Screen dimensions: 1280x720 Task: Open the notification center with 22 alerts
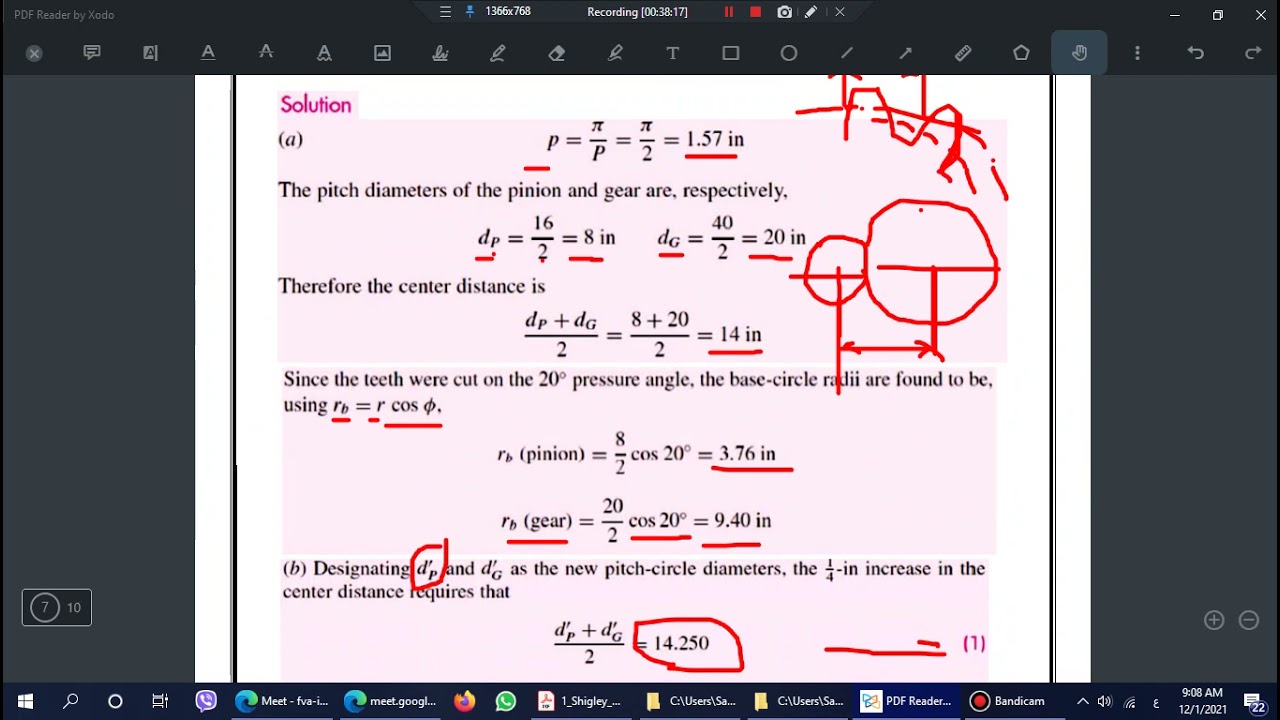1255,701
